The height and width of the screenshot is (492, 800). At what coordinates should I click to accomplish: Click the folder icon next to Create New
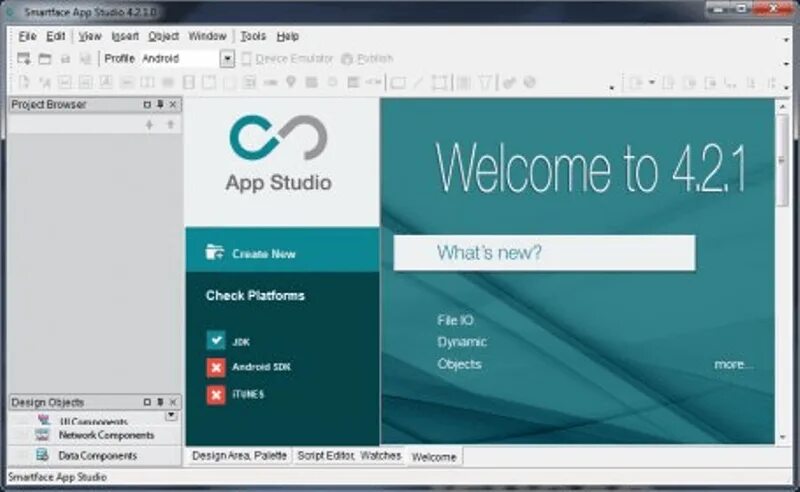click(214, 252)
